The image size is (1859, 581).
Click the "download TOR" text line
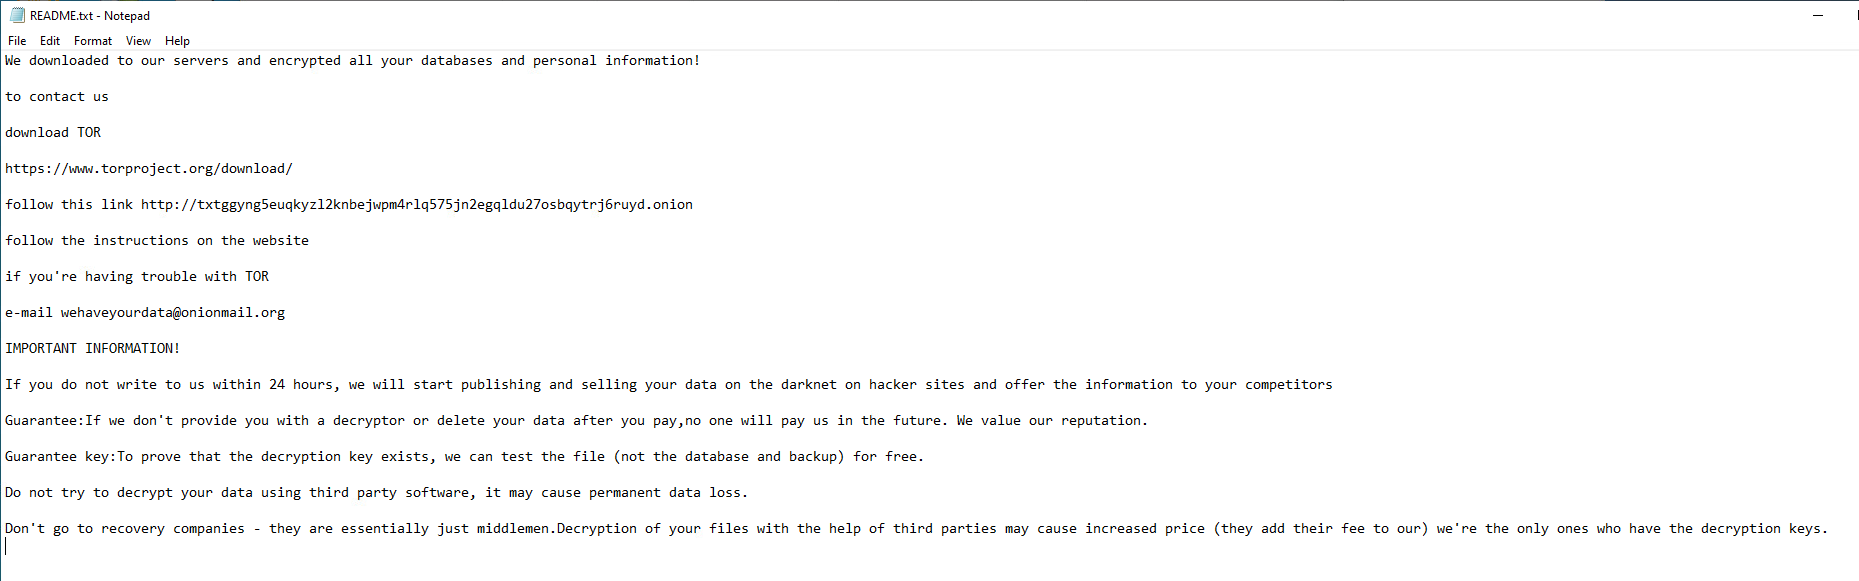tap(53, 133)
